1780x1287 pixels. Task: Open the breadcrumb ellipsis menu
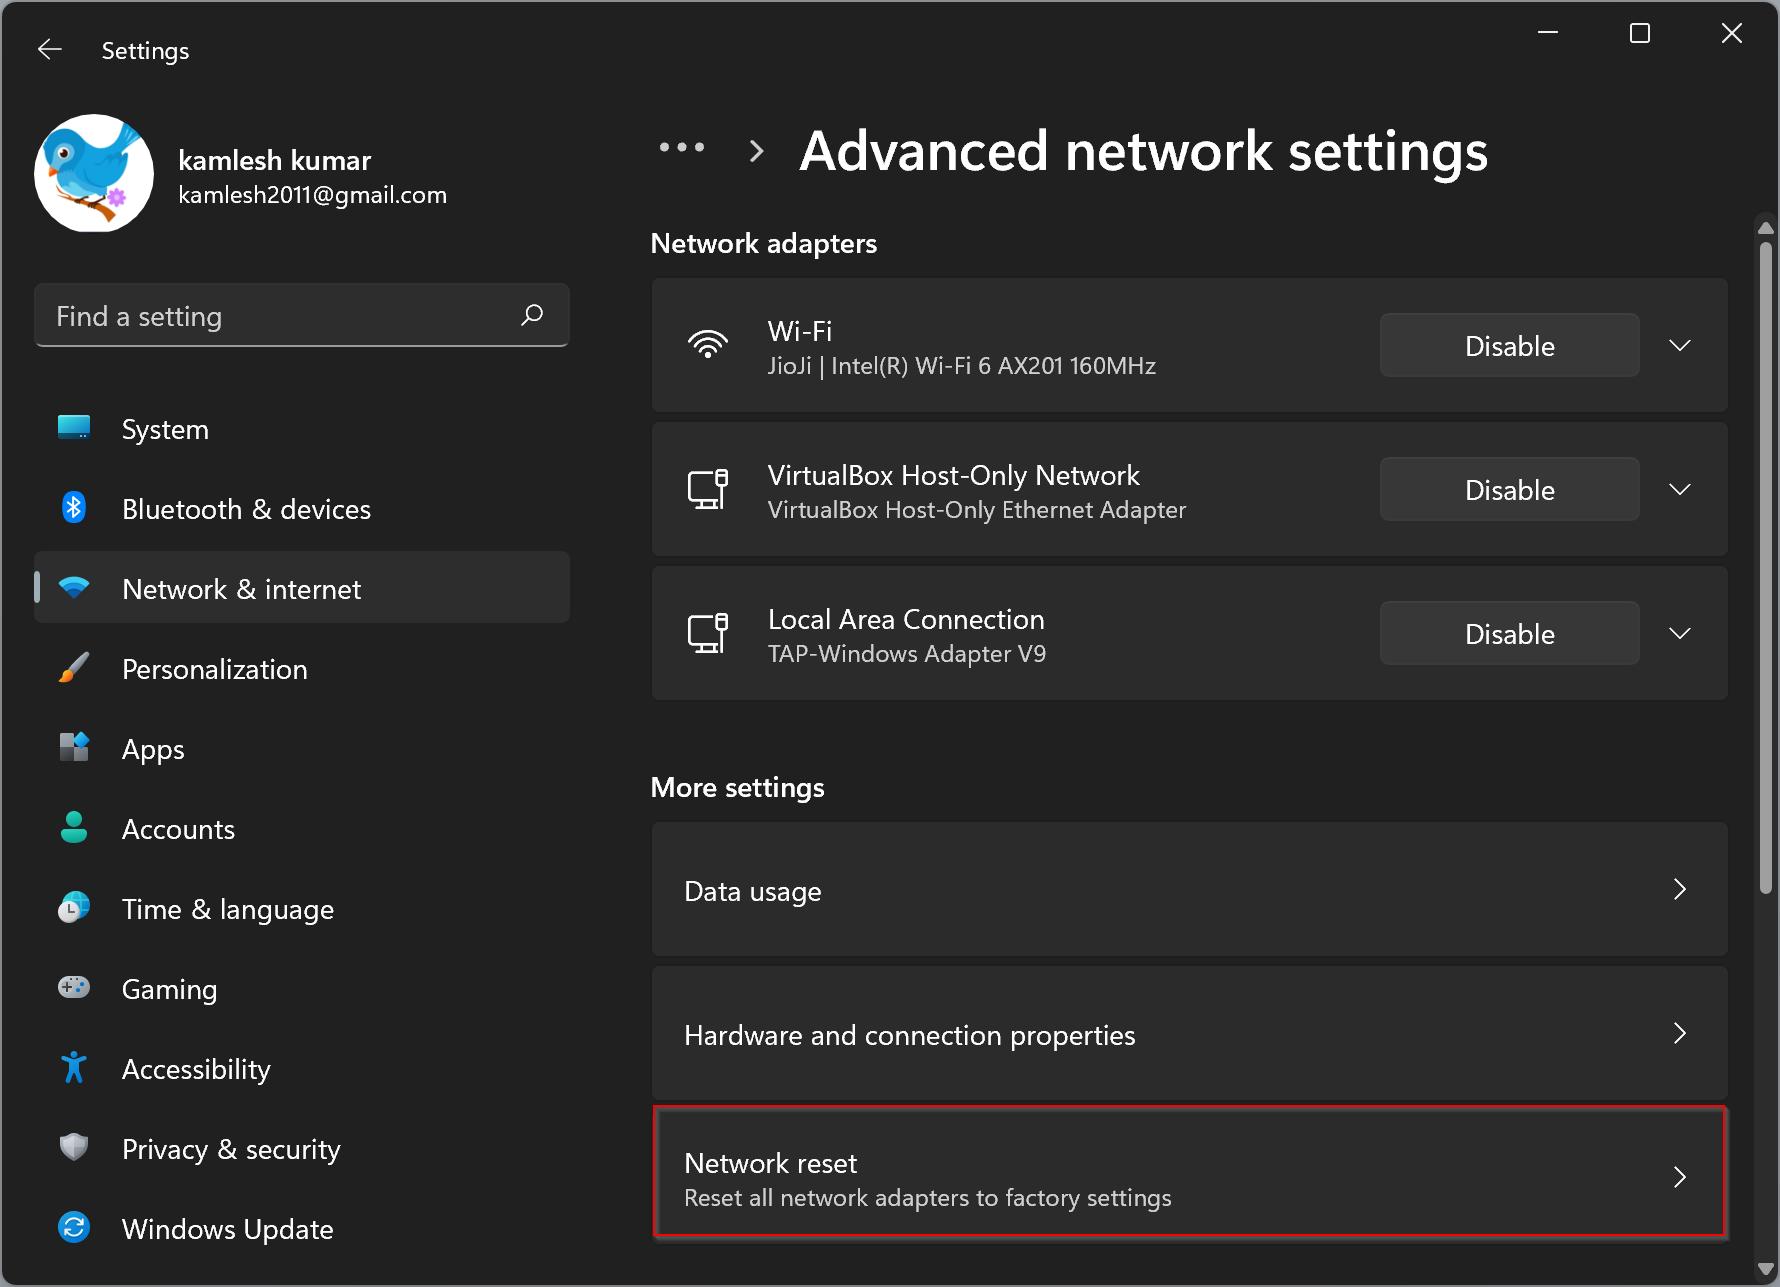(682, 148)
